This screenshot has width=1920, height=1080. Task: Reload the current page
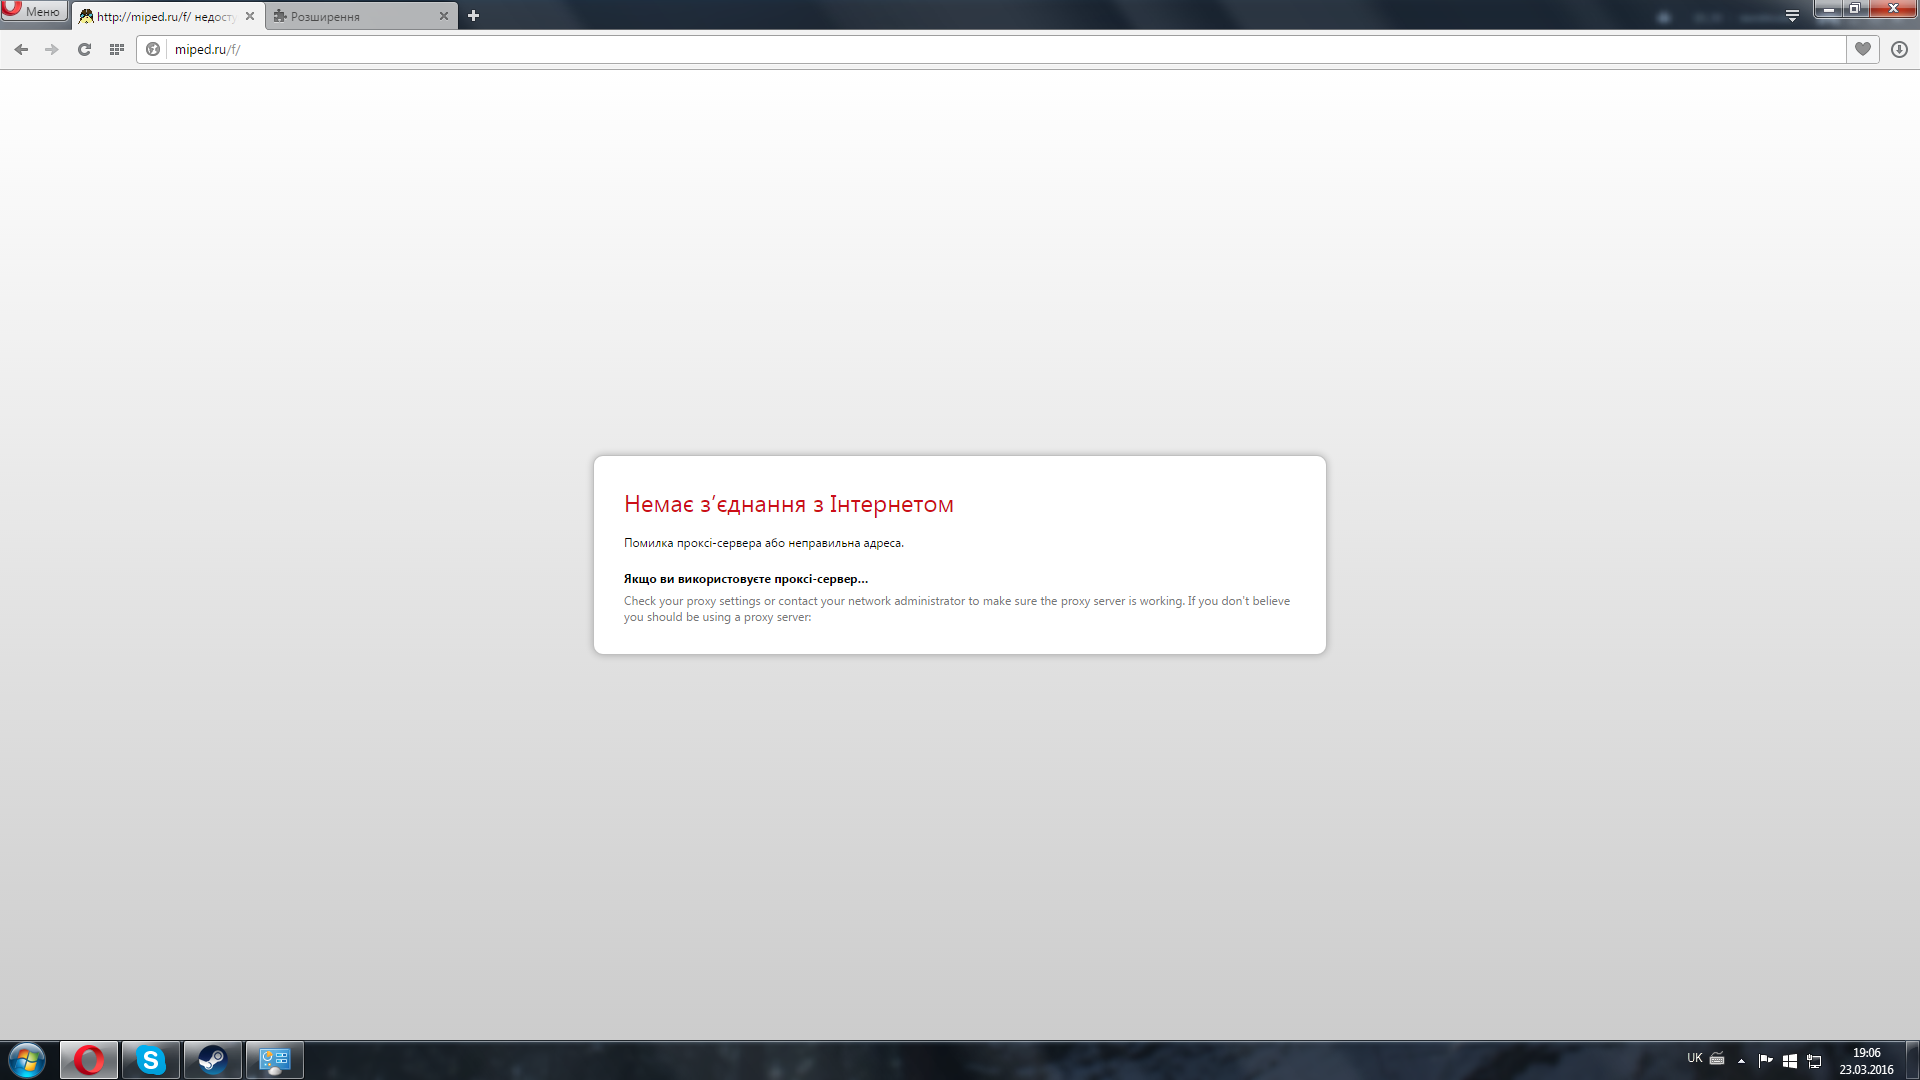point(85,49)
